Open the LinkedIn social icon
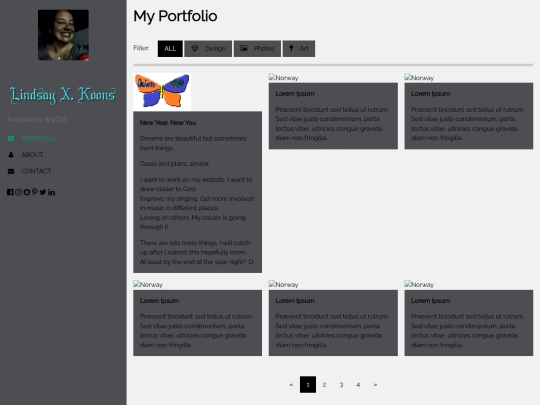Image resolution: width=540 pixels, height=405 pixels. coord(51,192)
